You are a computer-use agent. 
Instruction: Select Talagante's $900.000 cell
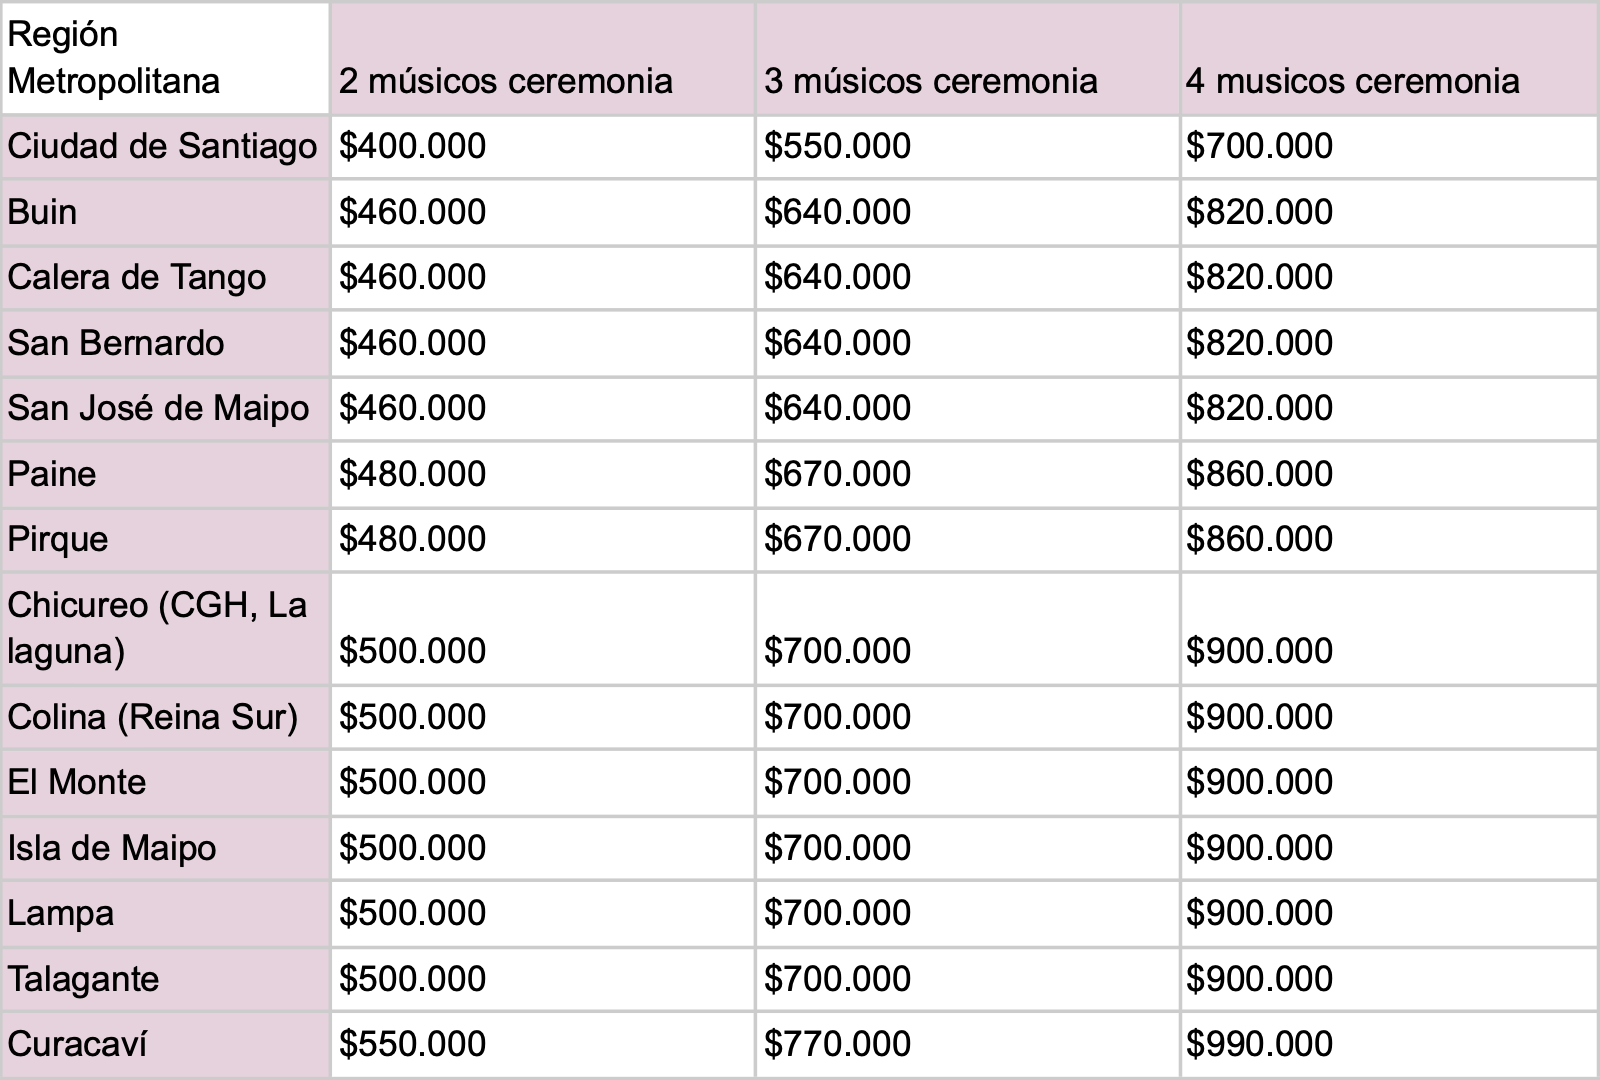tap(1389, 980)
